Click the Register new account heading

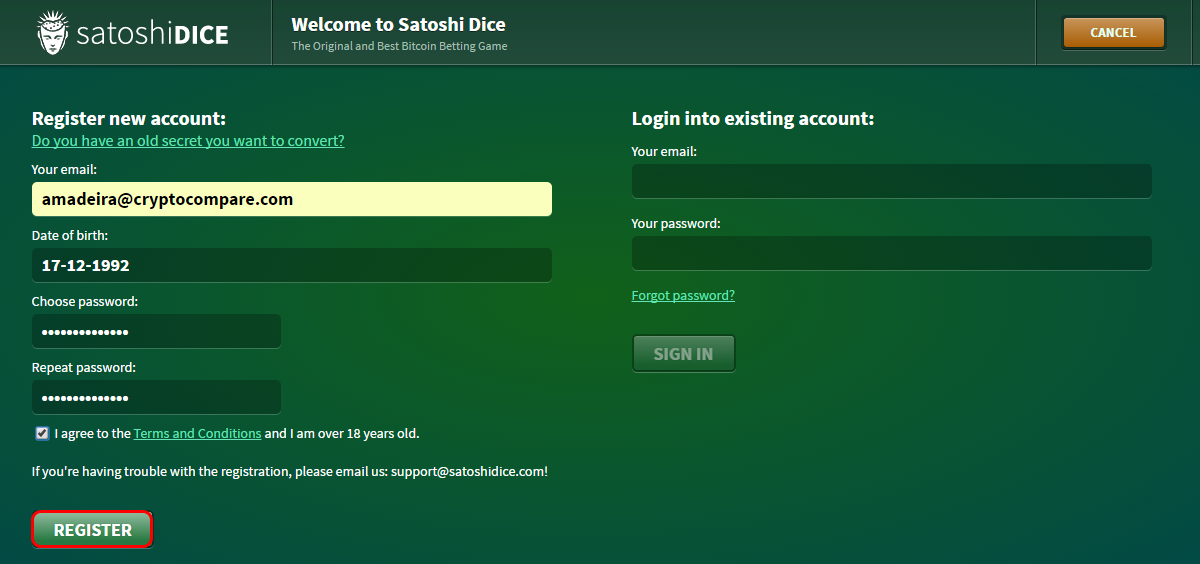[x=129, y=119]
